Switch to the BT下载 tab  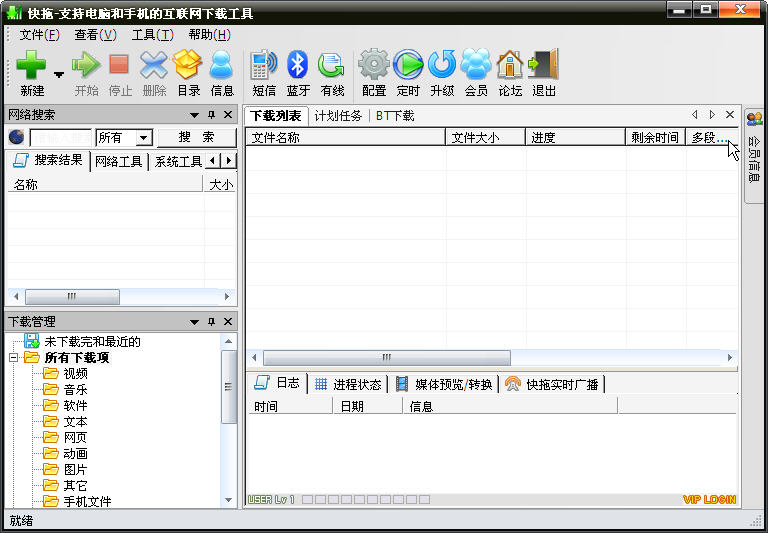click(395, 116)
